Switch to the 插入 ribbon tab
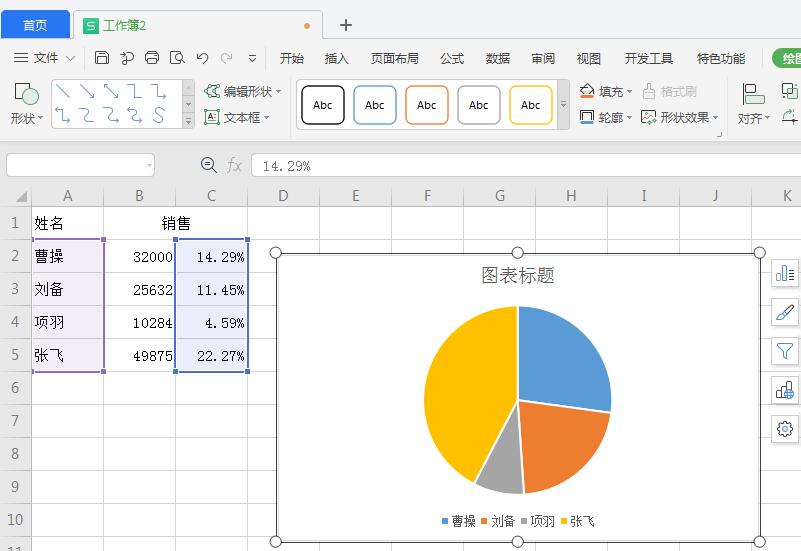Viewport: 801px width, 551px height. (x=337, y=58)
